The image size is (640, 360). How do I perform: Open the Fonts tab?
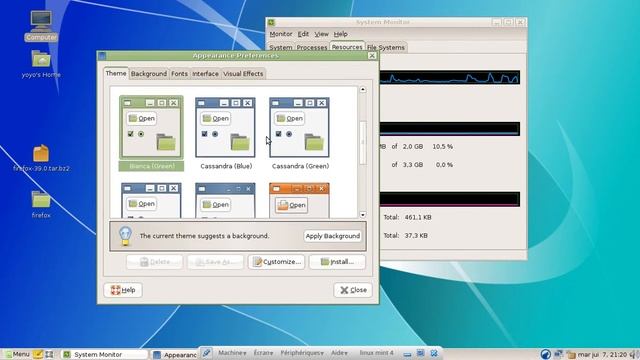click(x=179, y=74)
